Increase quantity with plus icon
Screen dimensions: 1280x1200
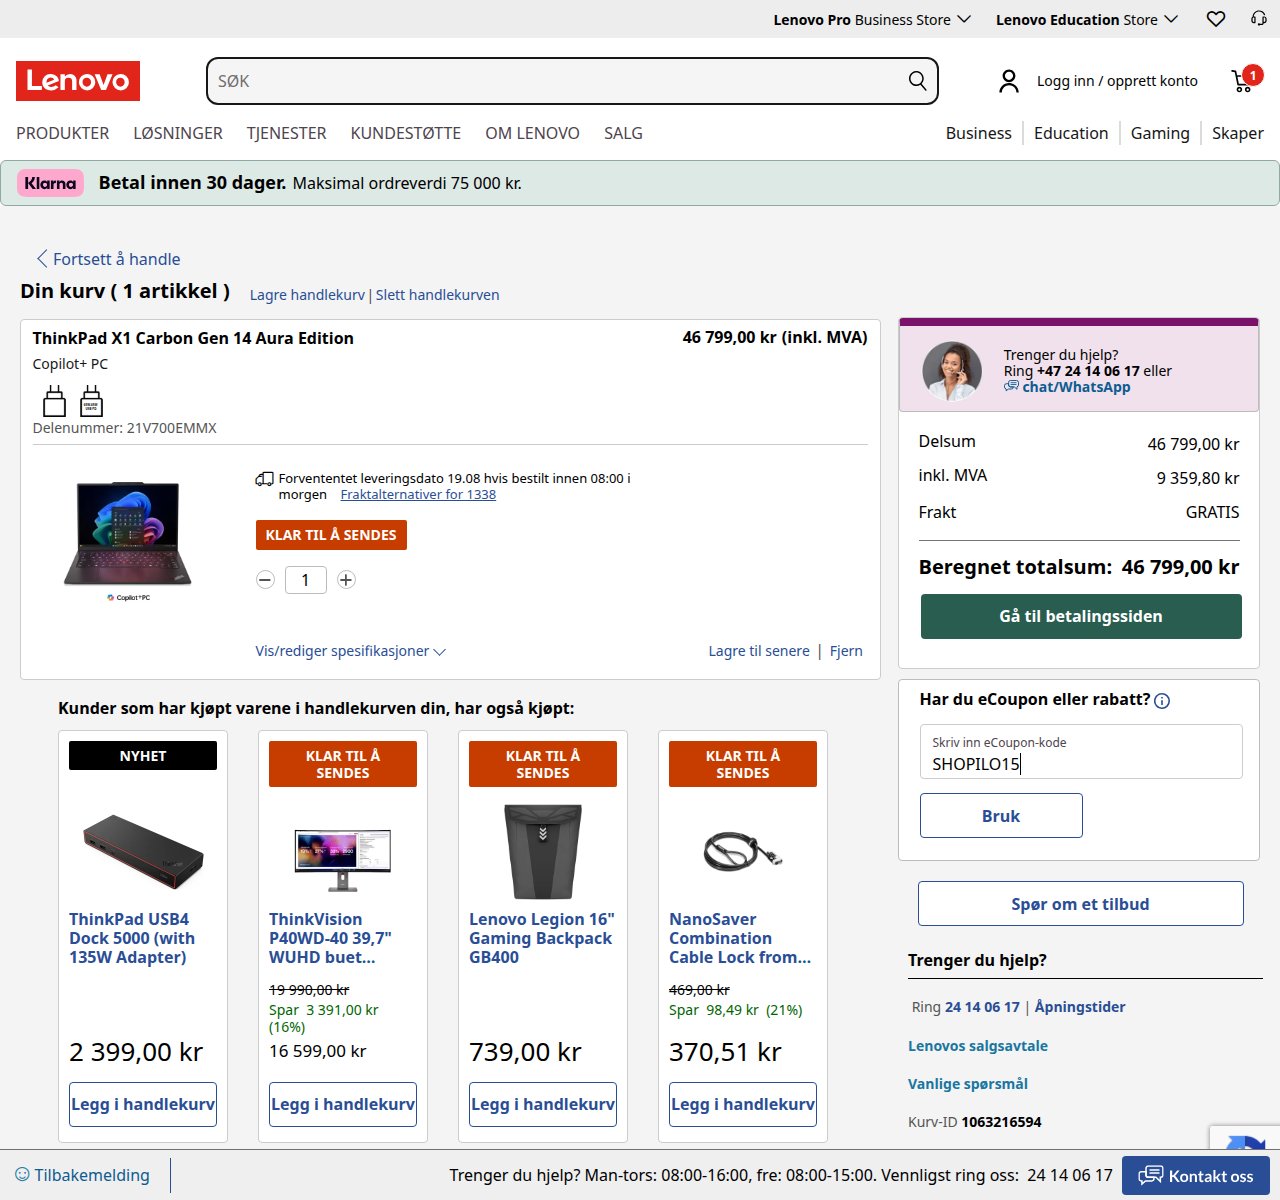point(346,580)
